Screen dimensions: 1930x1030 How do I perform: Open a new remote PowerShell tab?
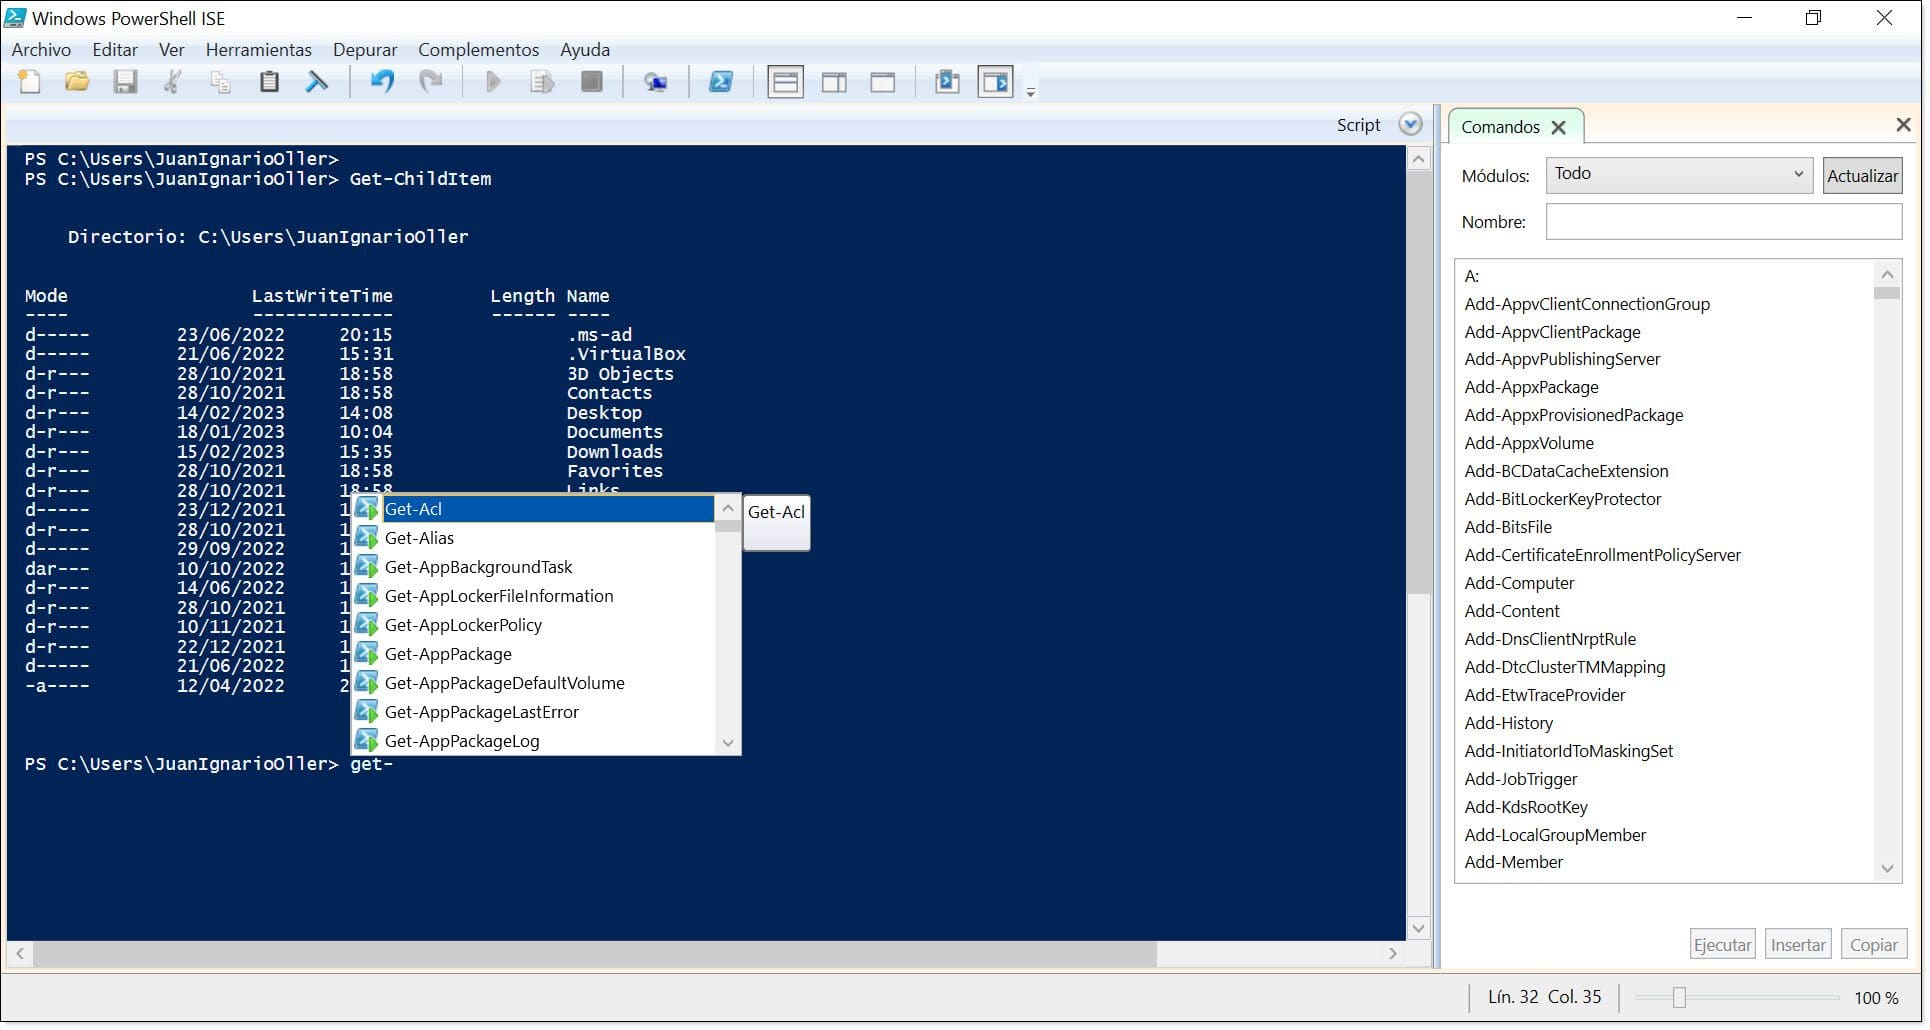[656, 82]
